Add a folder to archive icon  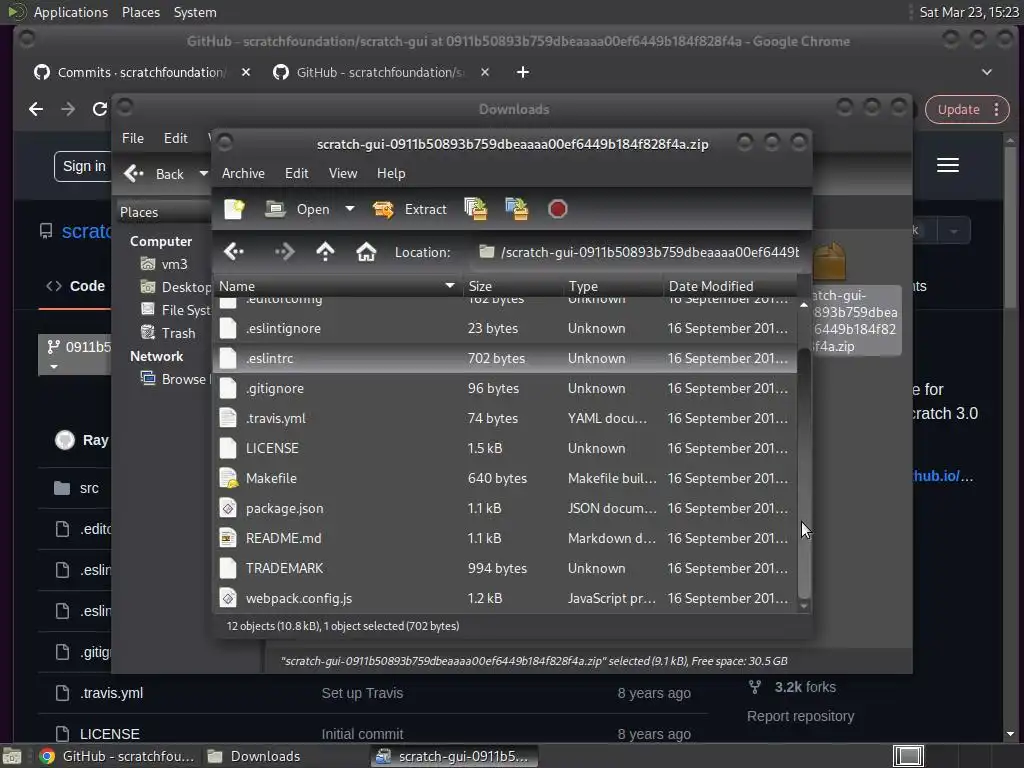(517, 209)
